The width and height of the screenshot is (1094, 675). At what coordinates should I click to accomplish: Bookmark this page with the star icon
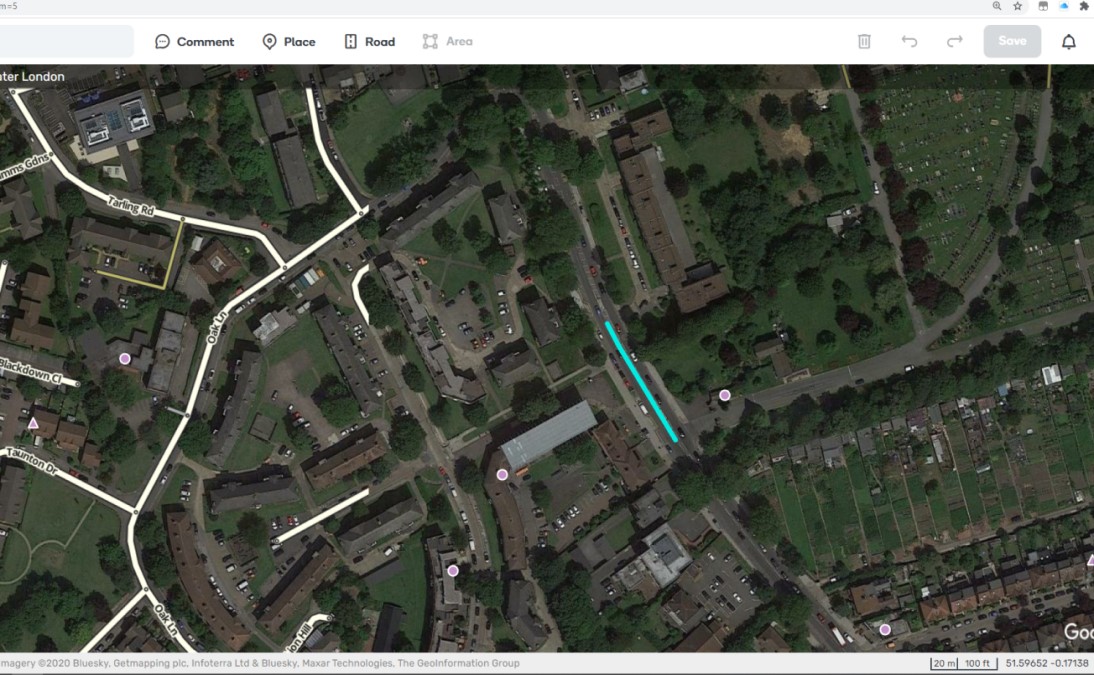tap(1017, 6)
